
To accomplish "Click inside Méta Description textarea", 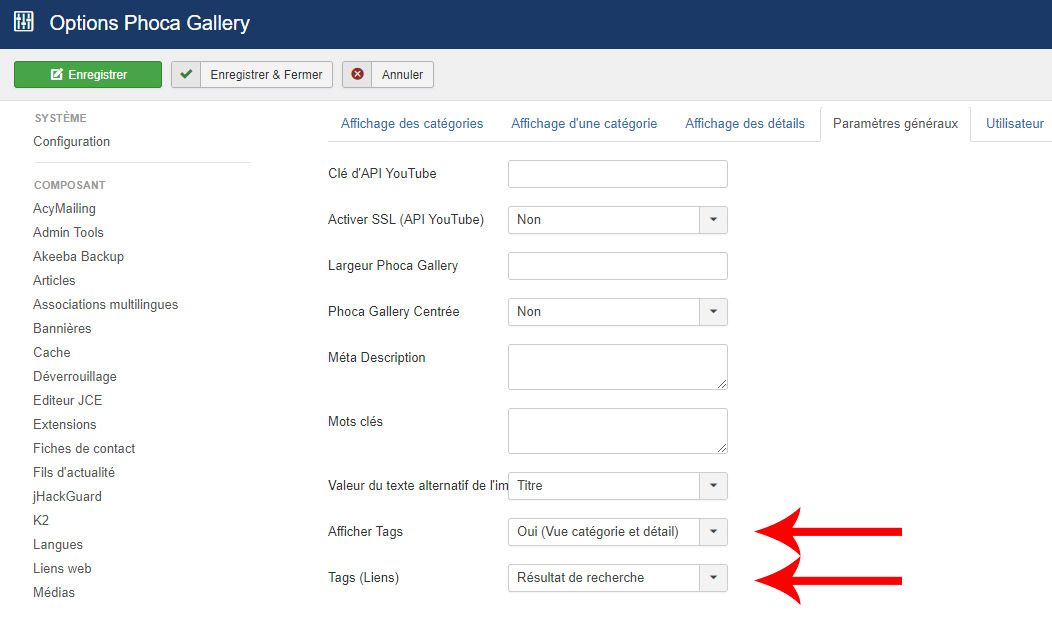I will click(618, 367).
